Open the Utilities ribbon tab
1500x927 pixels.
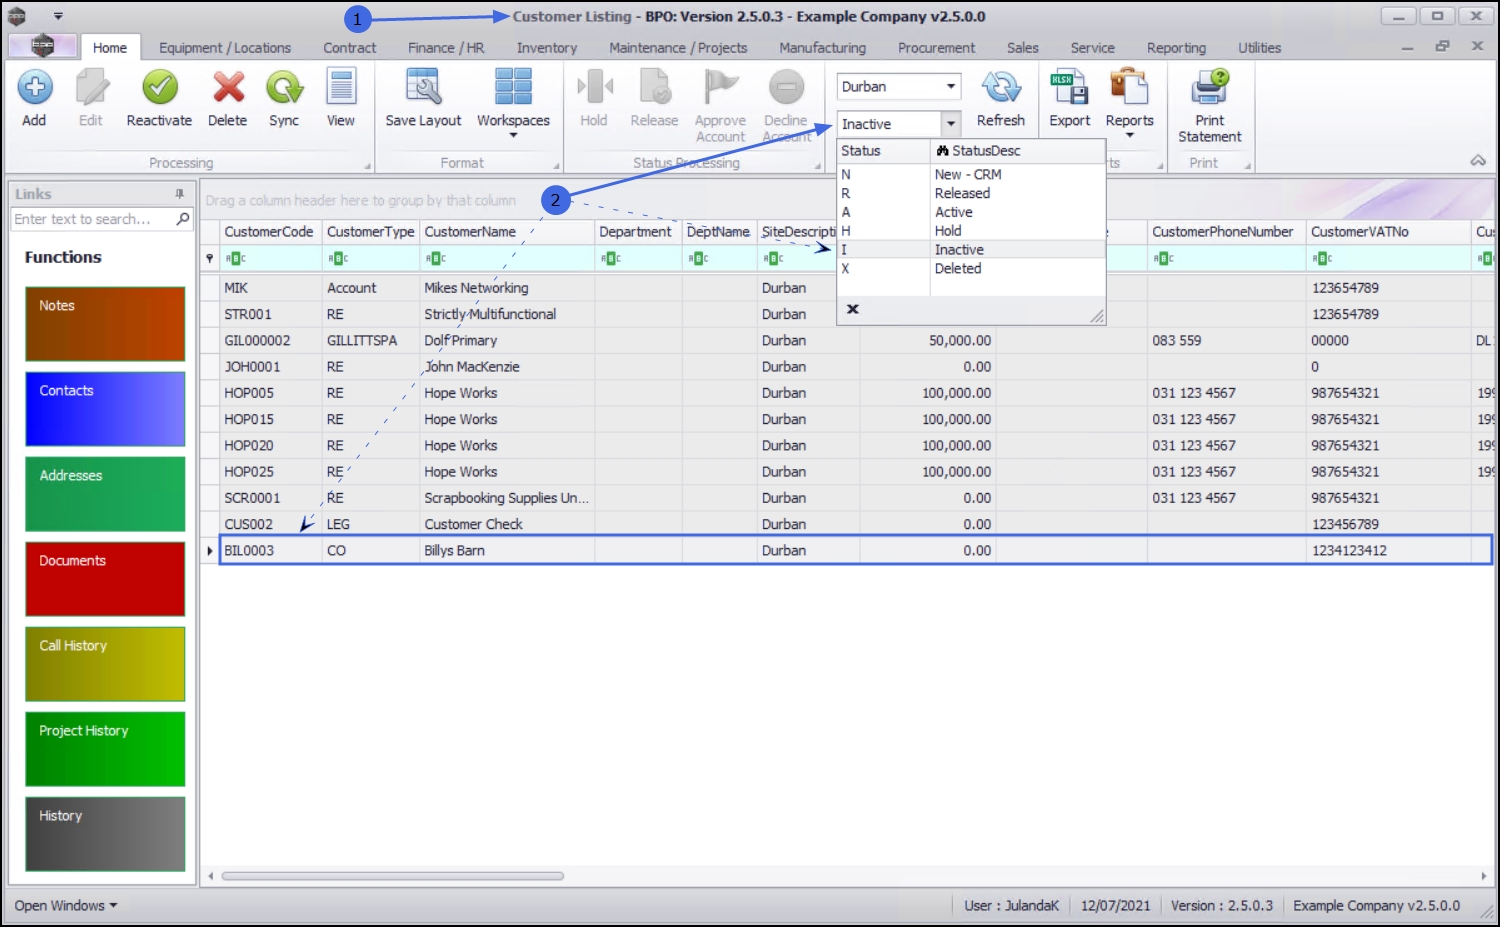coord(1260,47)
